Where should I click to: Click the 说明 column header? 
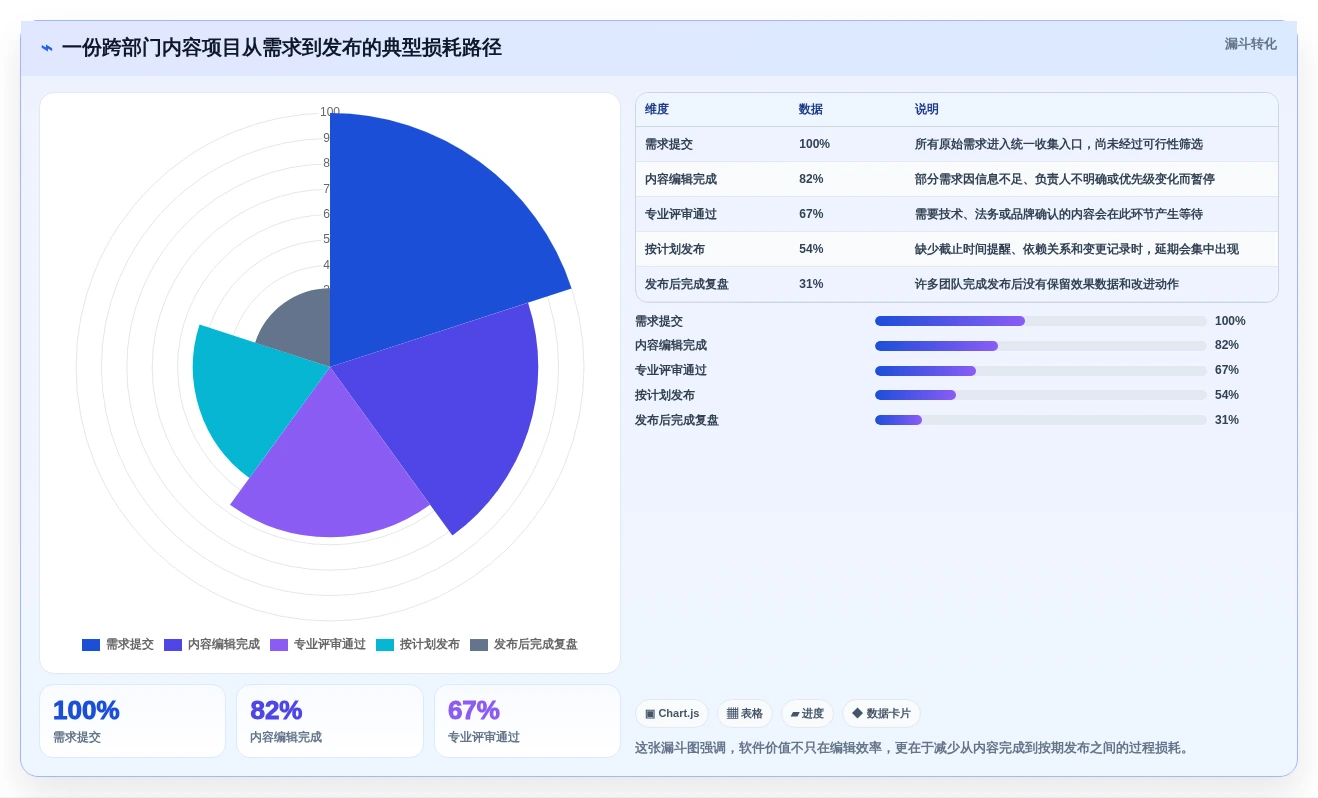(927, 110)
